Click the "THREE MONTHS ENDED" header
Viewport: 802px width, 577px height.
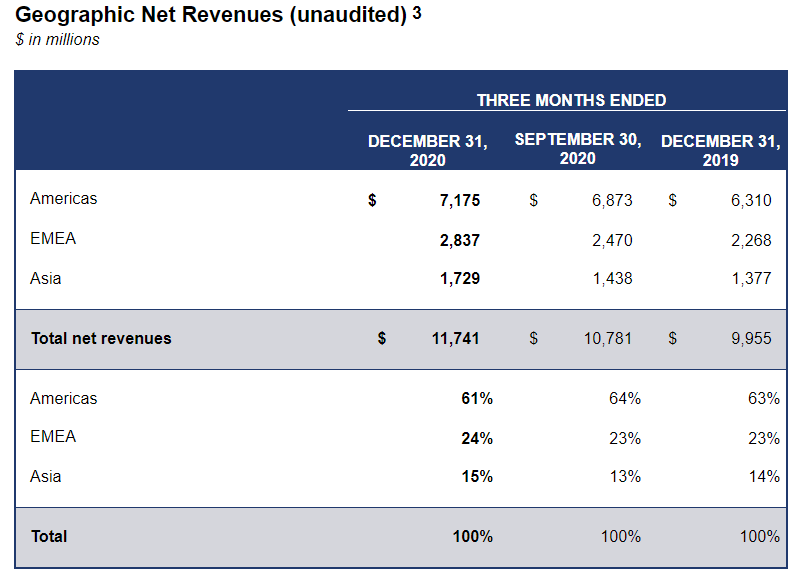pyautogui.click(x=571, y=100)
